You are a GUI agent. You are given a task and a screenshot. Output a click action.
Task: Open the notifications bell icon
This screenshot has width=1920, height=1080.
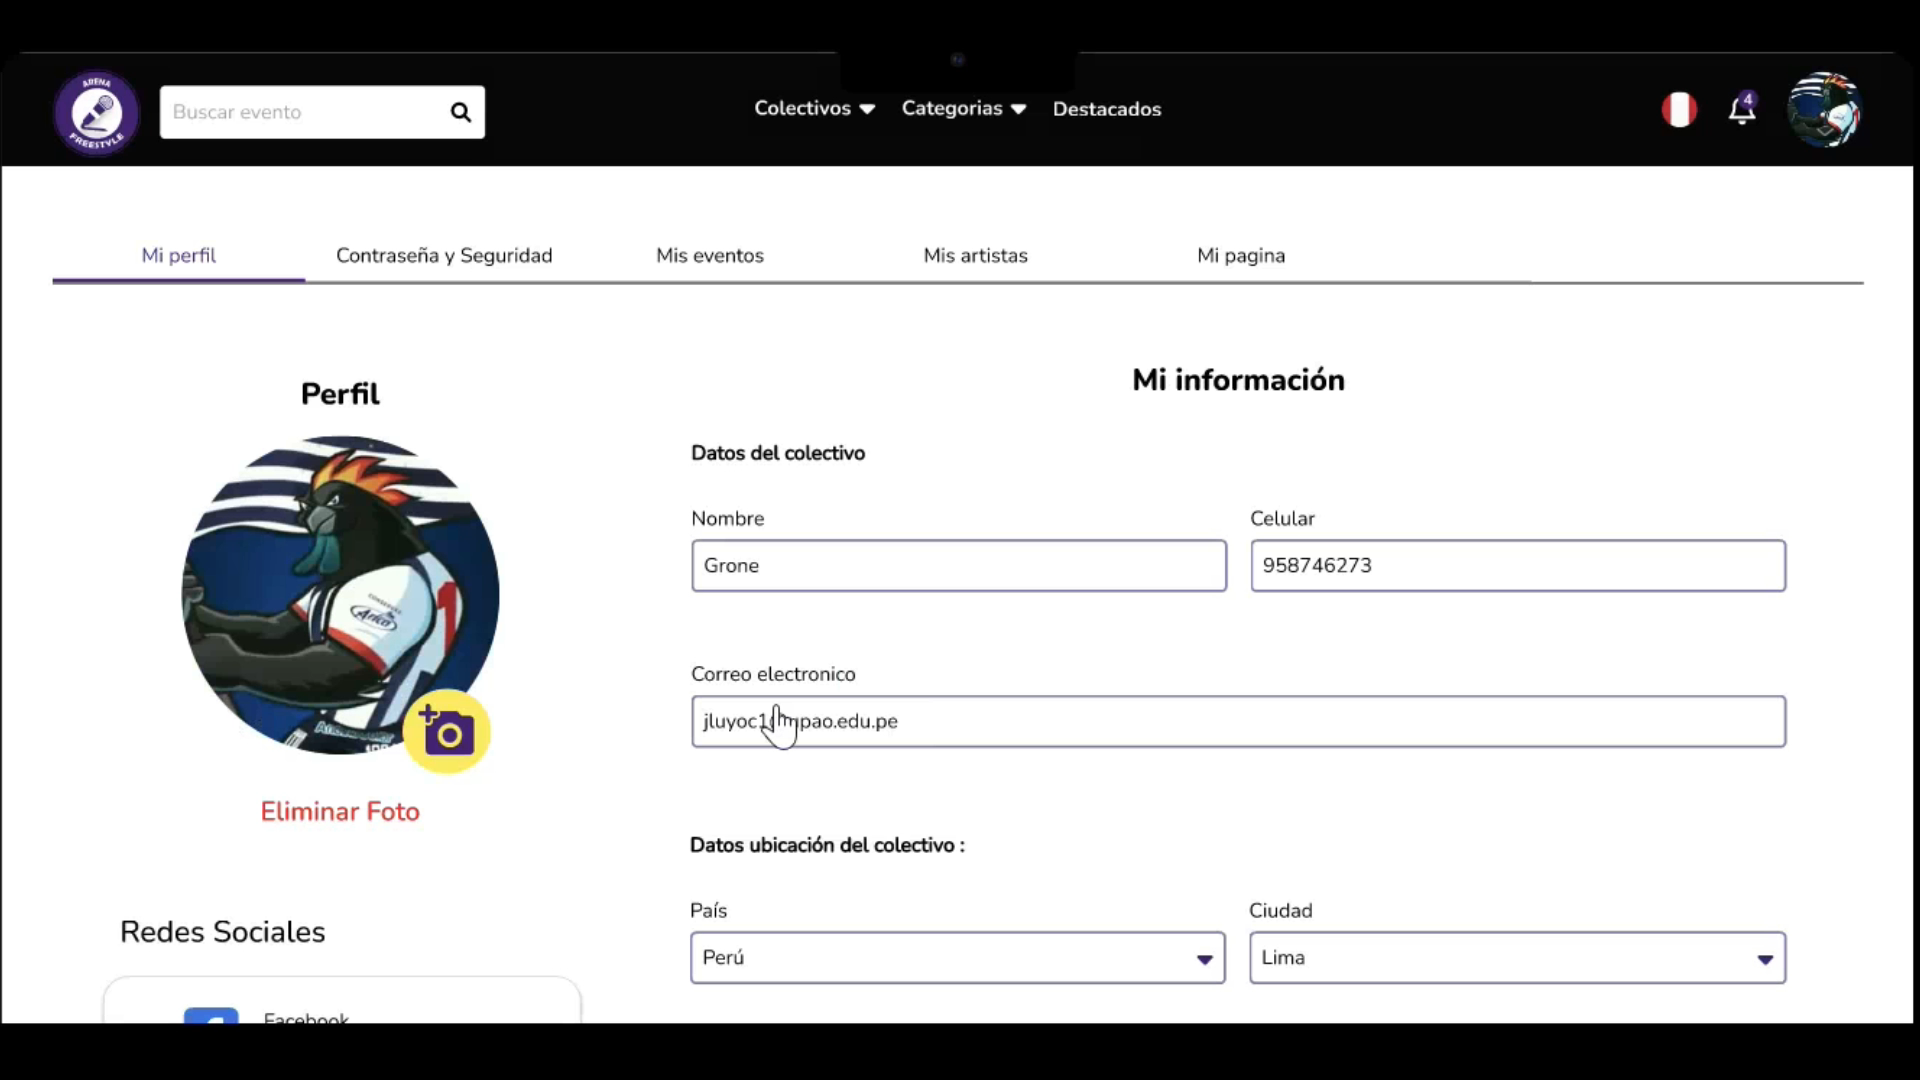tap(1742, 109)
